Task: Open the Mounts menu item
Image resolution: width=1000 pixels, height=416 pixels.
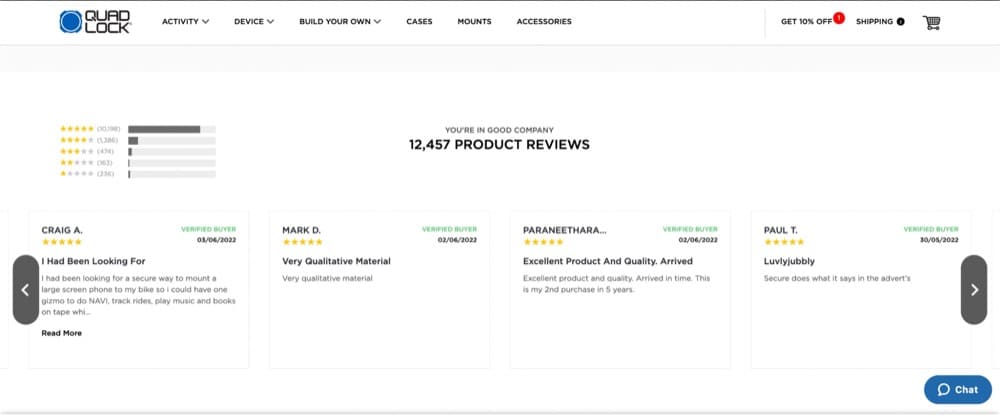Action: [474, 21]
